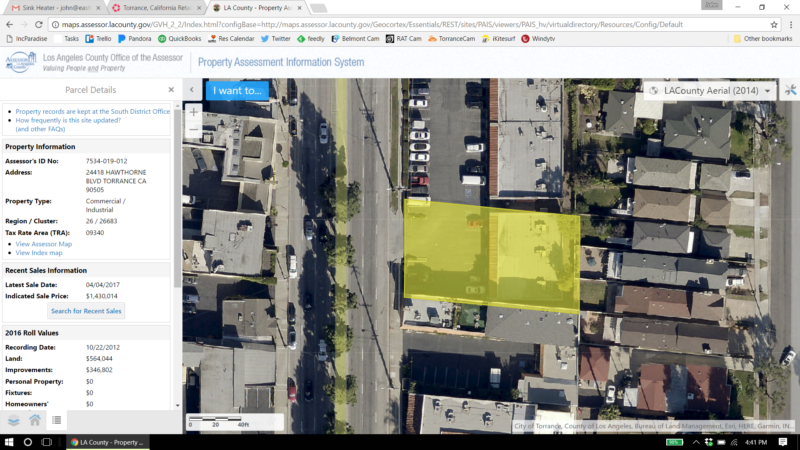Open Belmont Cam bookmark

pos(355,39)
